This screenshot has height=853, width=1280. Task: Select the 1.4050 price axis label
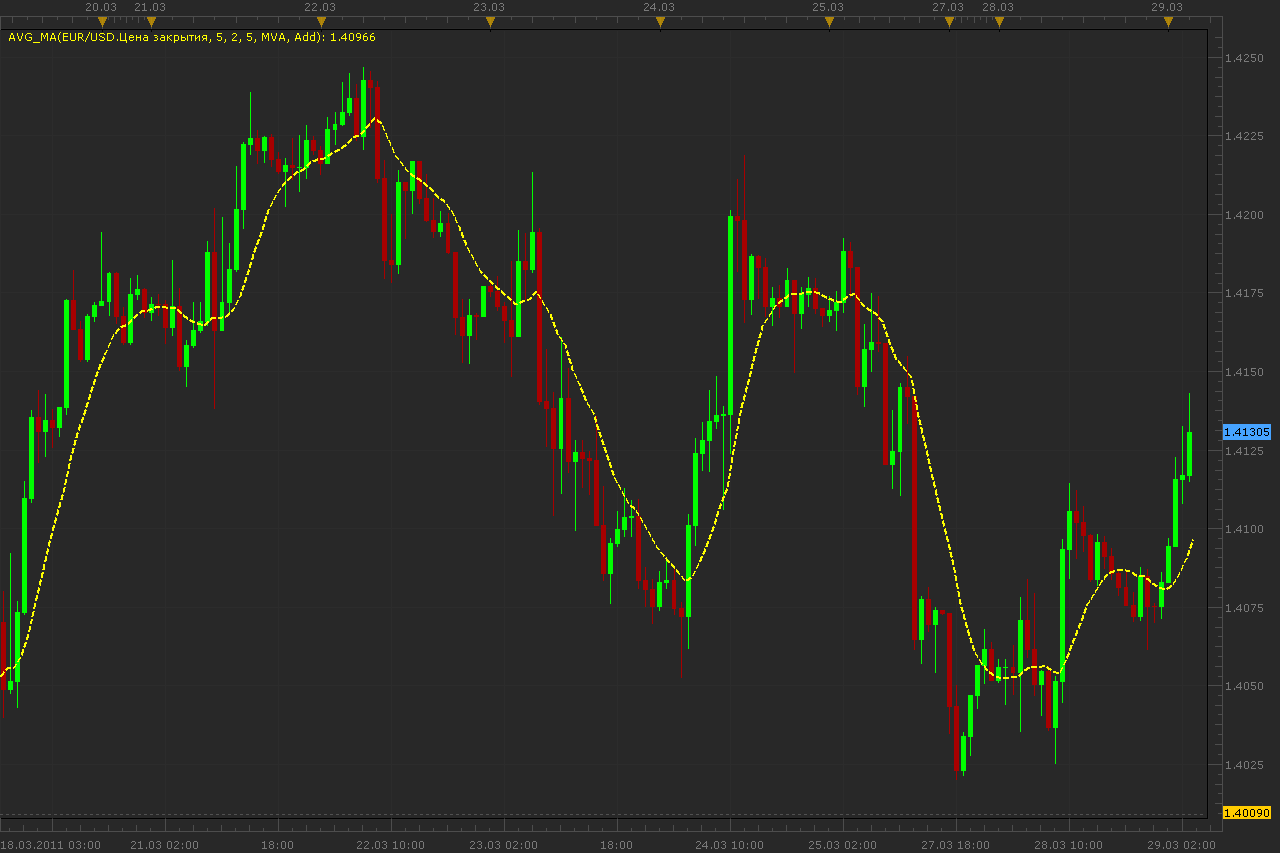pos(1244,686)
